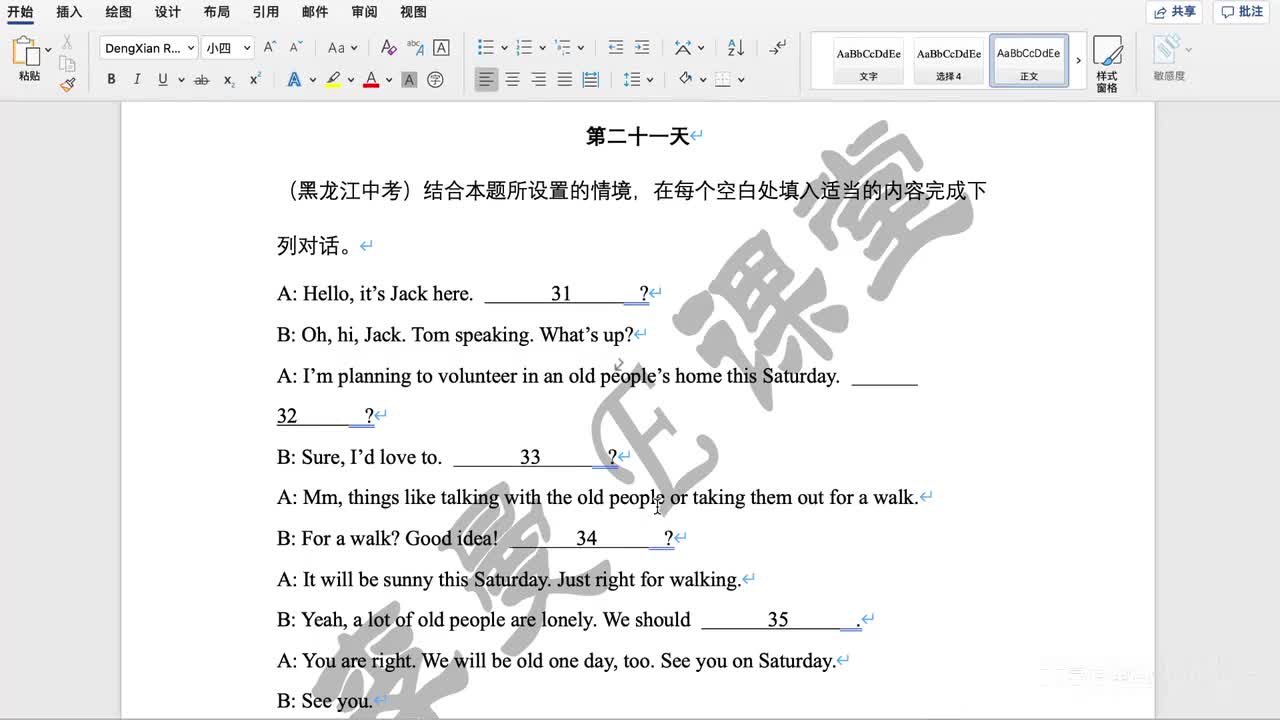Click the bullet list icon

[486, 47]
